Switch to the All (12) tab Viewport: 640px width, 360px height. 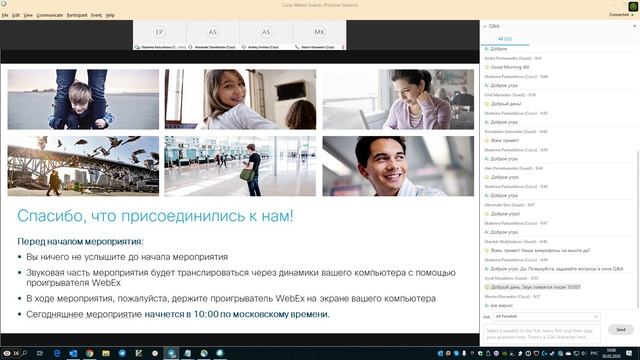click(x=505, y=39)
